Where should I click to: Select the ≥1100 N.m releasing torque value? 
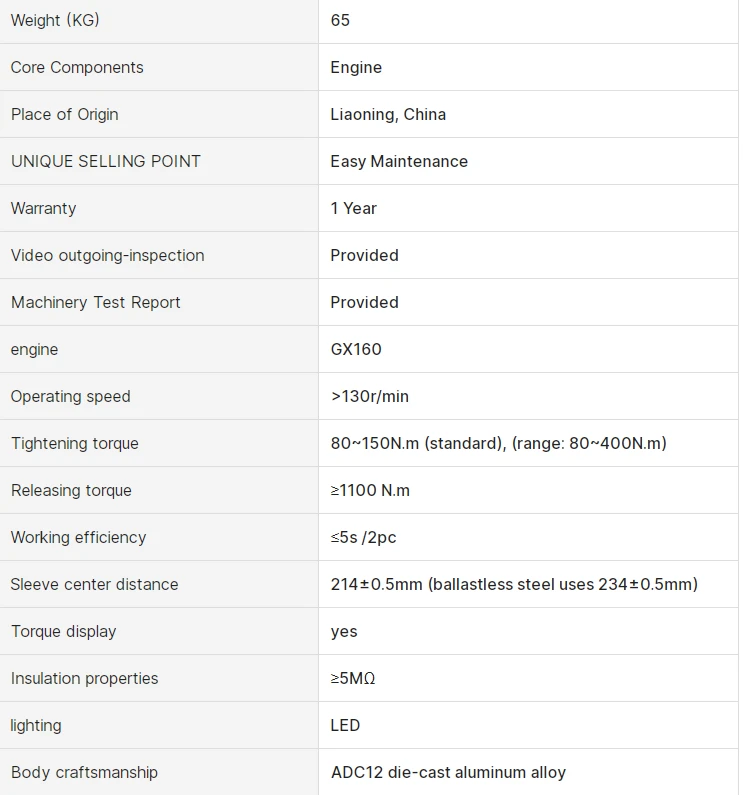click(370, 490)
